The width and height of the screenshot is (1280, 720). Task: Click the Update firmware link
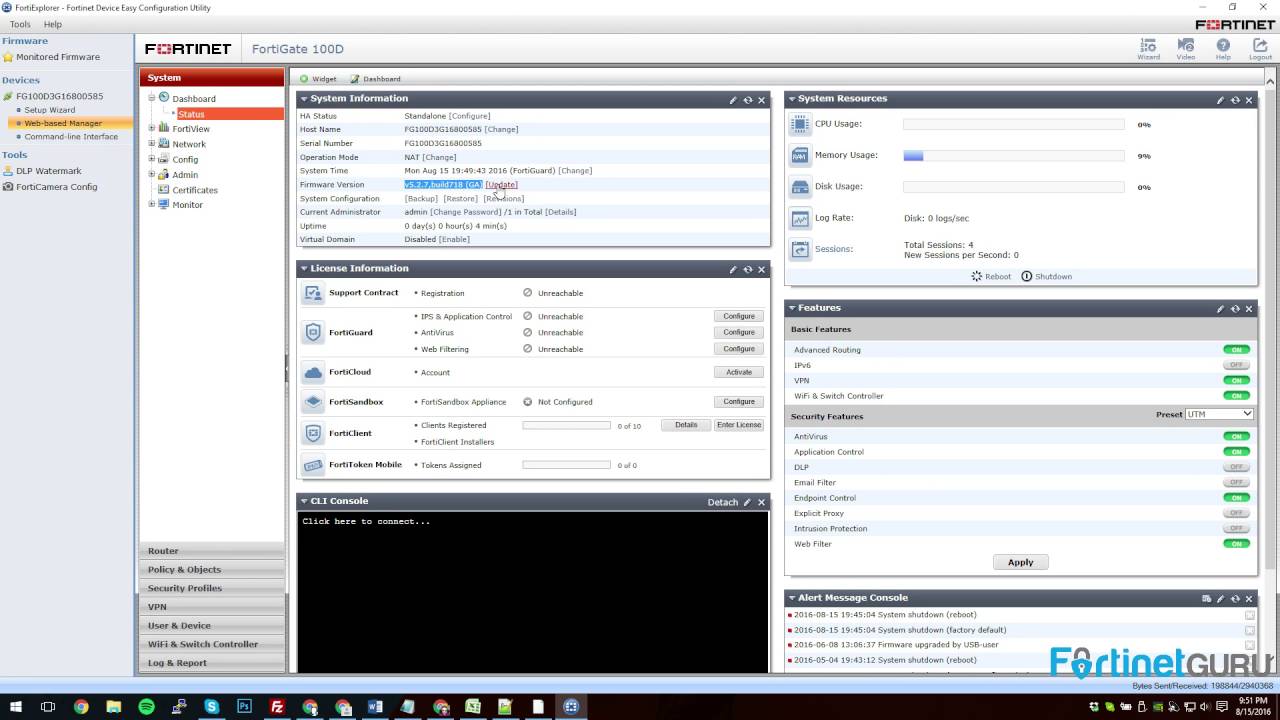pos(502,185)
